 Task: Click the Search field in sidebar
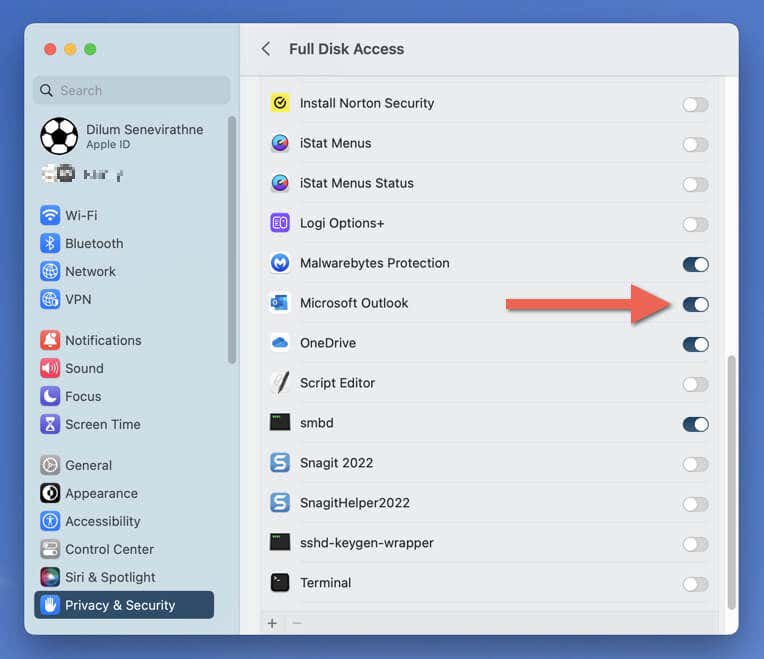(132, 90)
